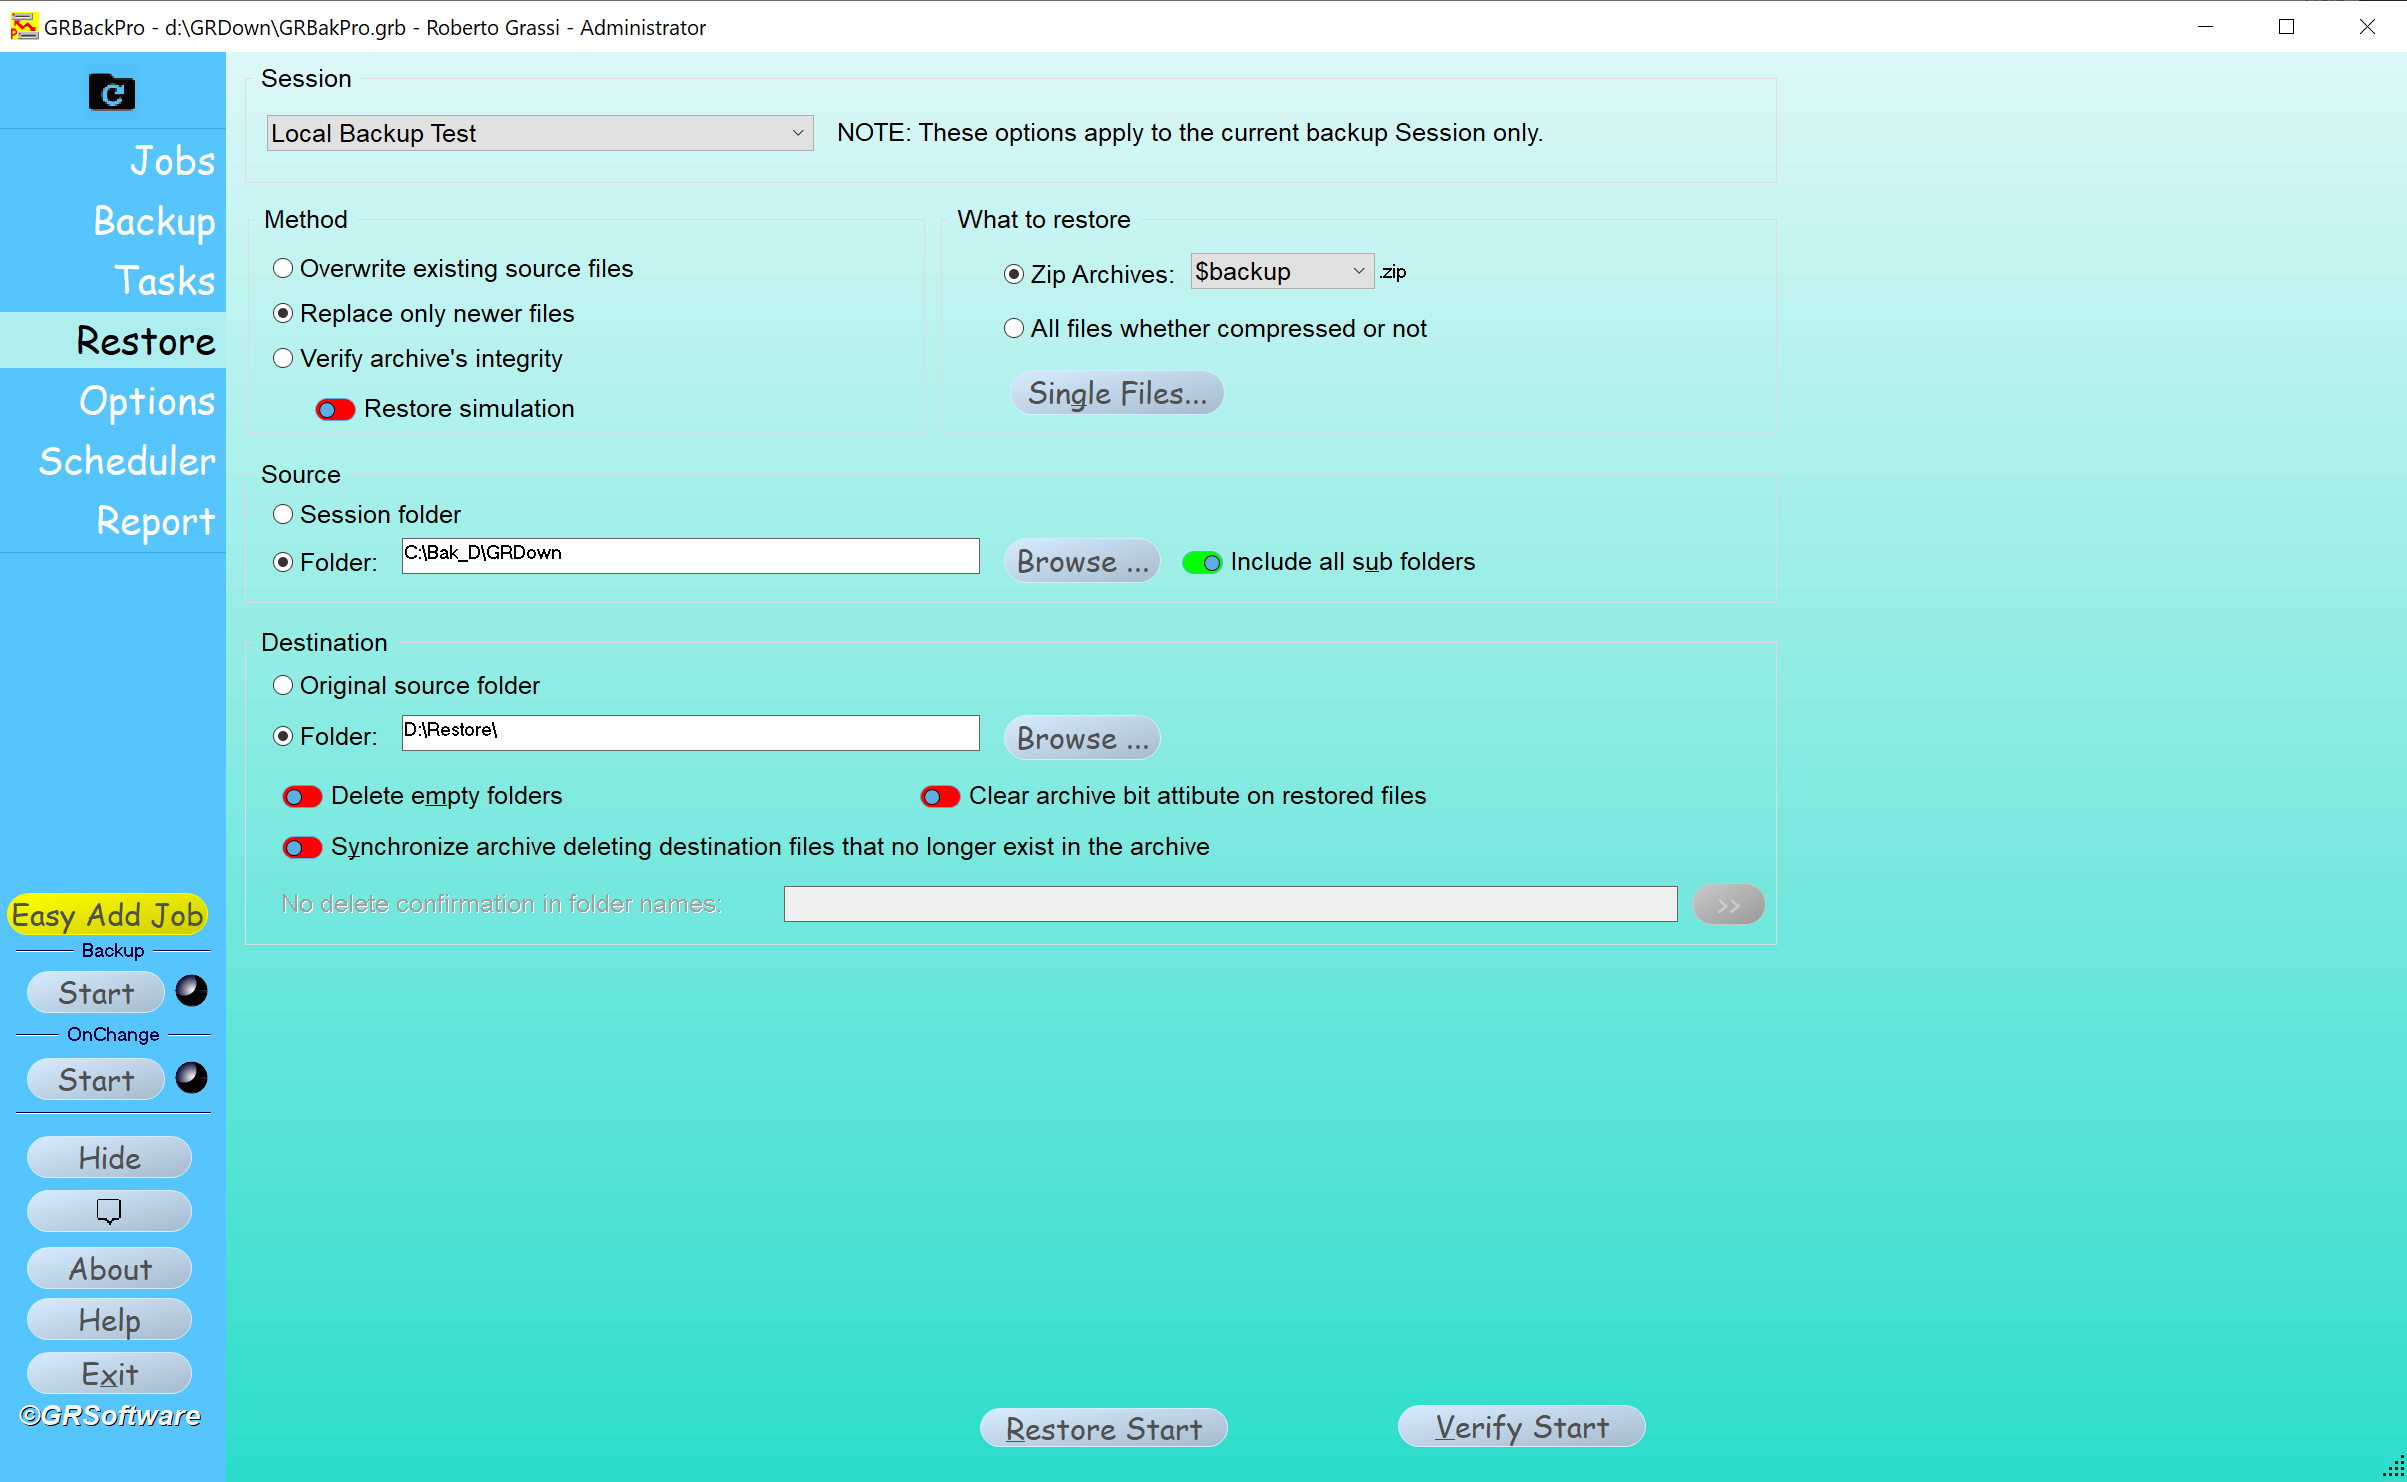Click the Jobs navigation icon
This screenshot has height=1482, width=2407.
tap(172, 160)
